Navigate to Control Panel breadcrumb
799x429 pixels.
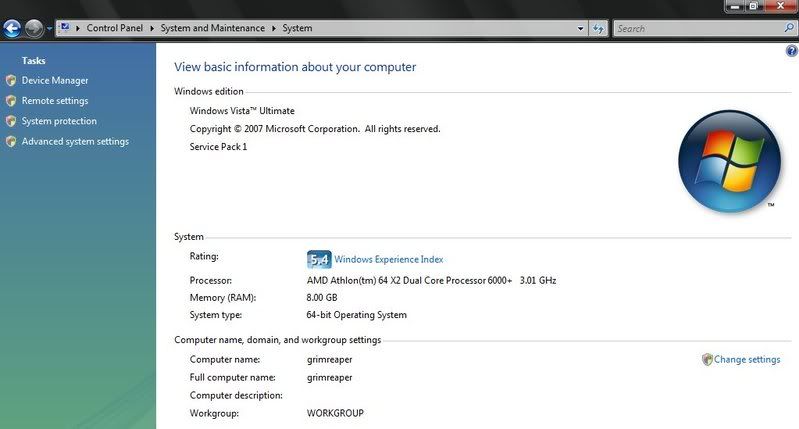[115, 28]
